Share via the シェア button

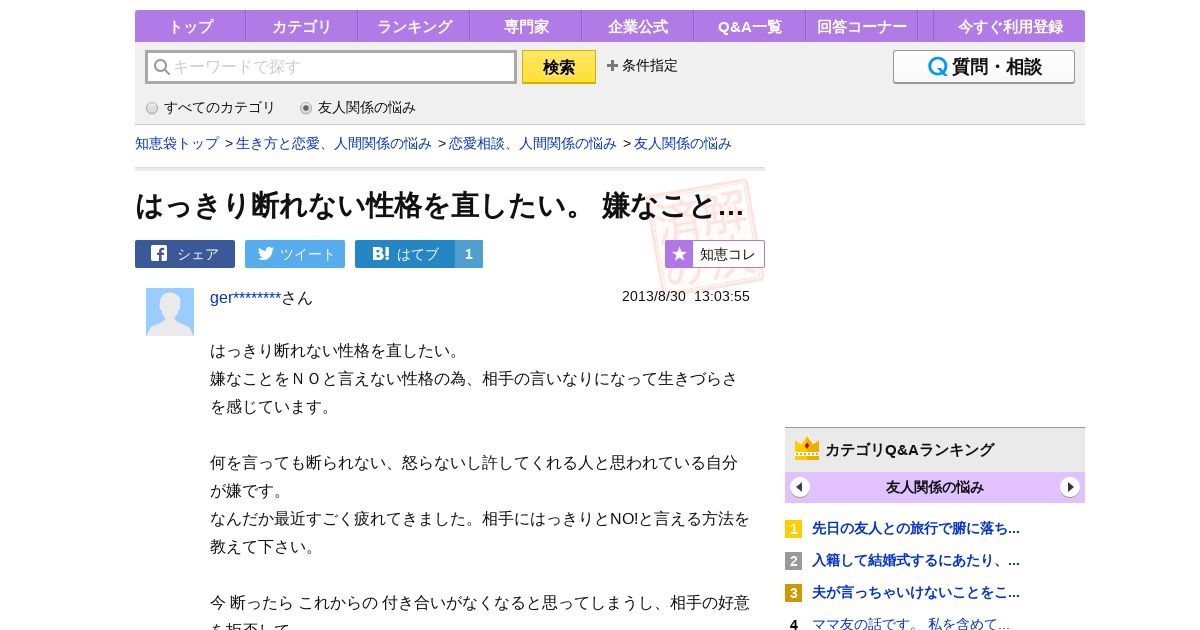pos(185,254)
